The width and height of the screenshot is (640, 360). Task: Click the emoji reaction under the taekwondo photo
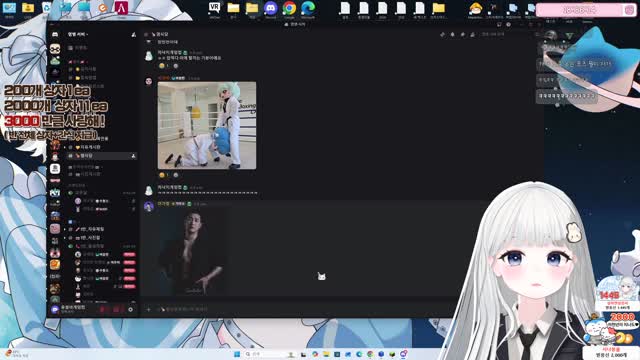tap(164, 175)
